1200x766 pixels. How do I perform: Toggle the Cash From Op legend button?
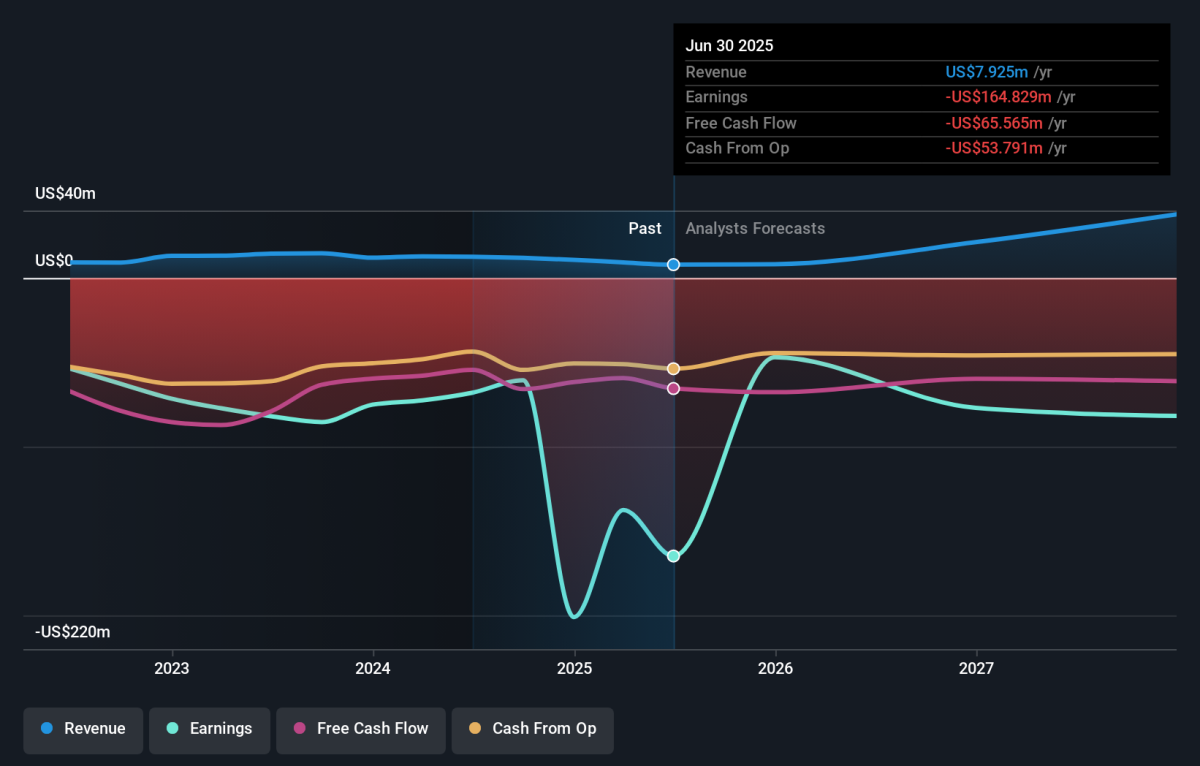[x=532, y=729]
